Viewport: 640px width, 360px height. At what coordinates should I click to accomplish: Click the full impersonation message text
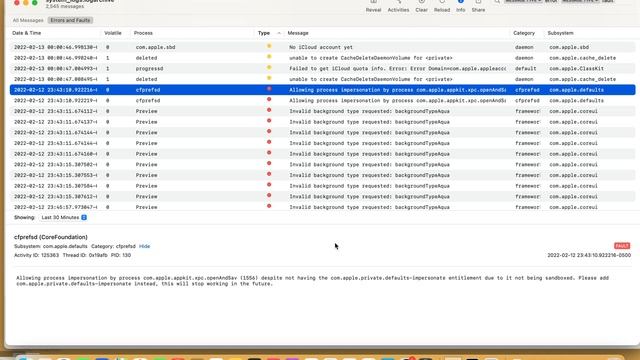pyautogui.click(x=312, y=281)
